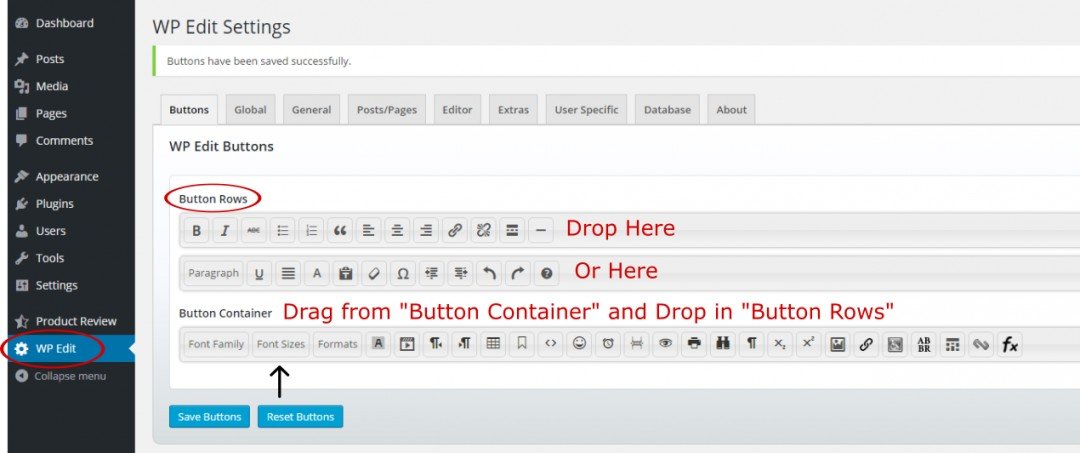Click the Paste as text clipboard button
This screenshot has width=1080, height=453.
point(345,273)
